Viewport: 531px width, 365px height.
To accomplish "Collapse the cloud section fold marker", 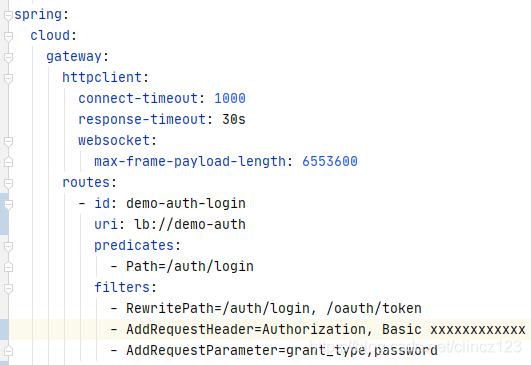I will 8,36.
